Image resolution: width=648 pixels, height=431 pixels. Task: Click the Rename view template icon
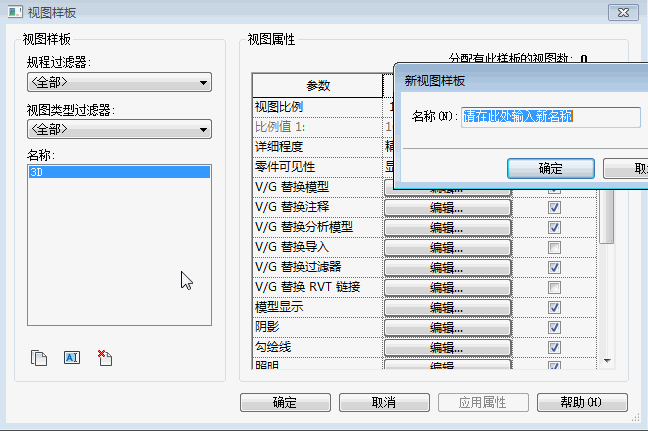(72, 357)
